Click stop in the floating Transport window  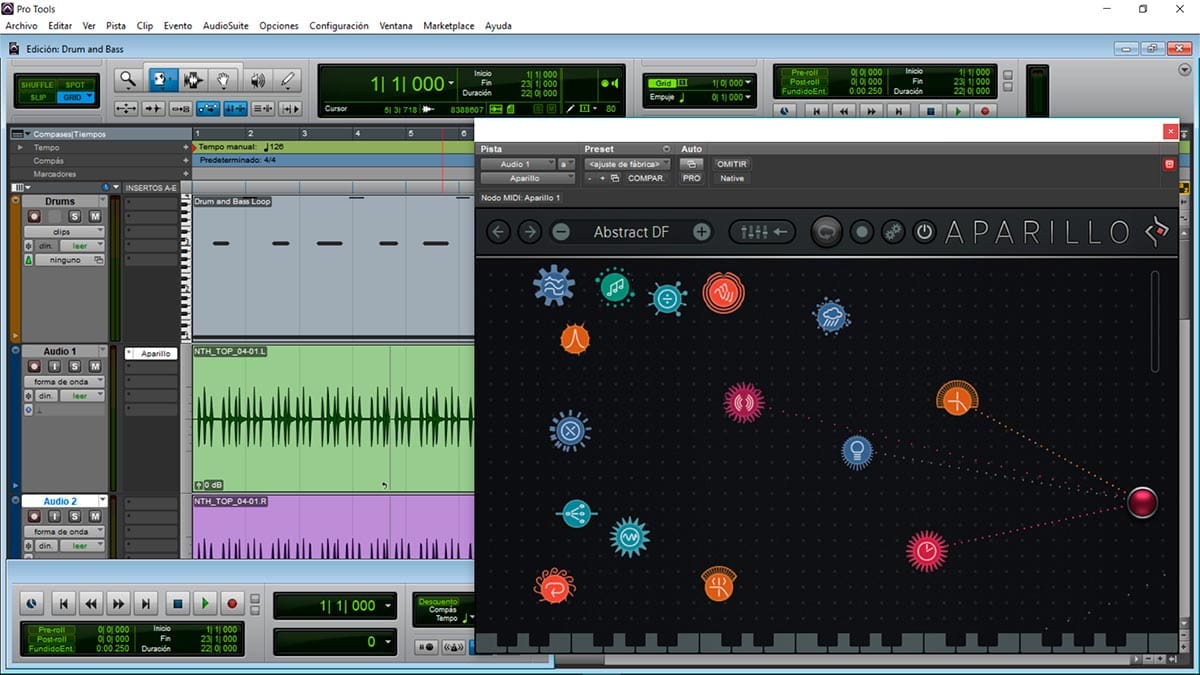176,603
